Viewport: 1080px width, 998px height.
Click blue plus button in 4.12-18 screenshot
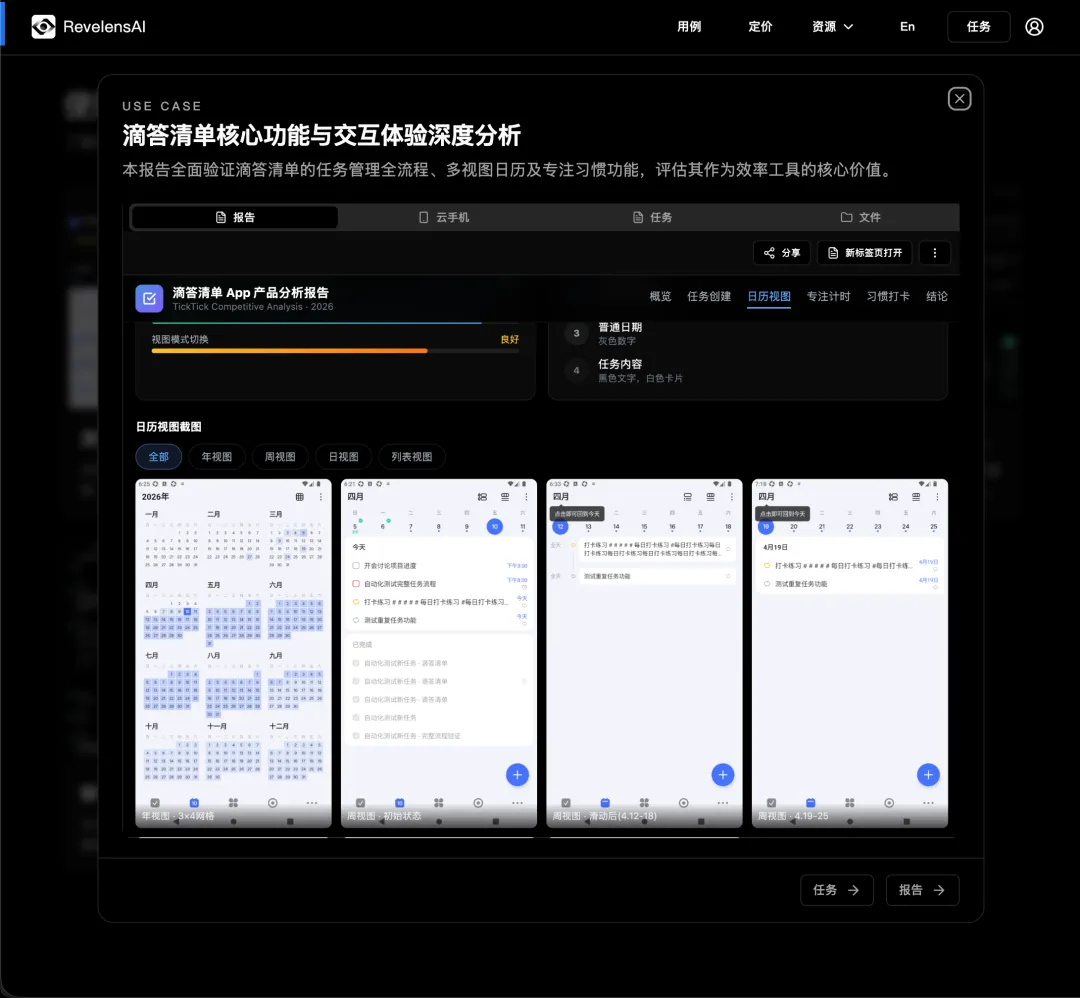click(723, 775)
